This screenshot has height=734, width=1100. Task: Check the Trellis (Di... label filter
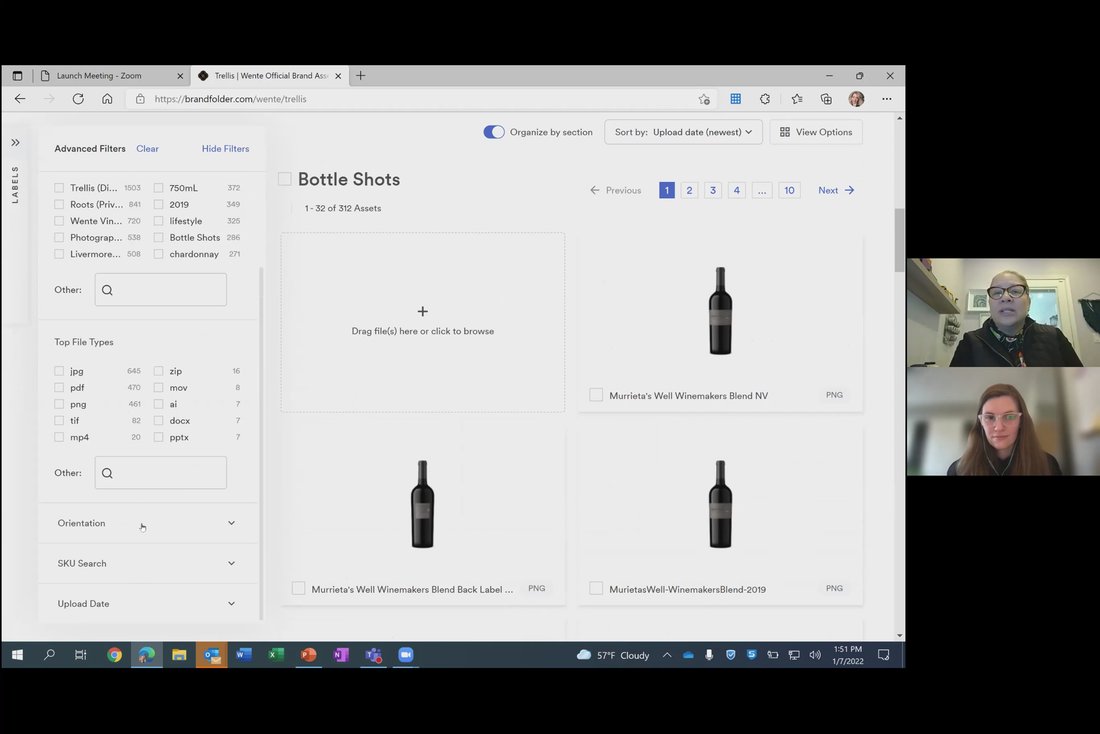pyautogui.click(x=59, y=187)
